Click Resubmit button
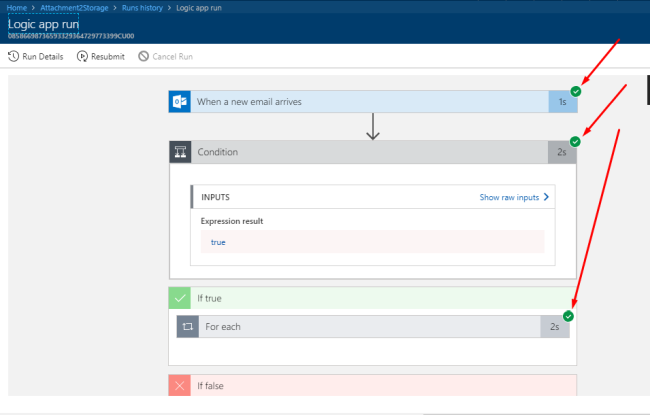This screenshot has width=650, height=415. [x=101, y=56]
